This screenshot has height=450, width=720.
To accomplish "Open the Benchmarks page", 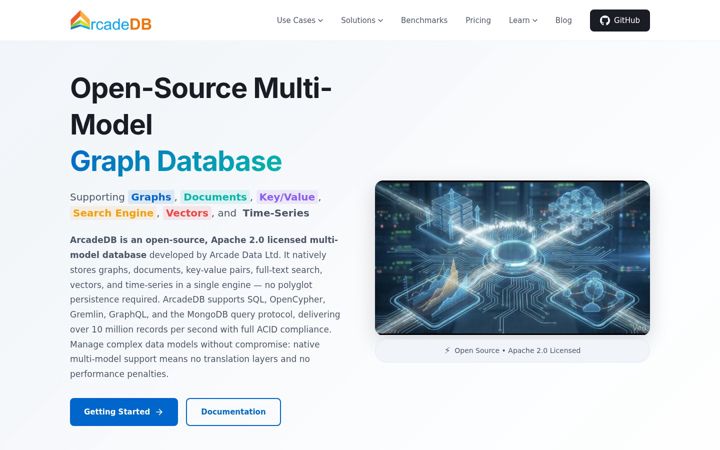I will point(424,20).
